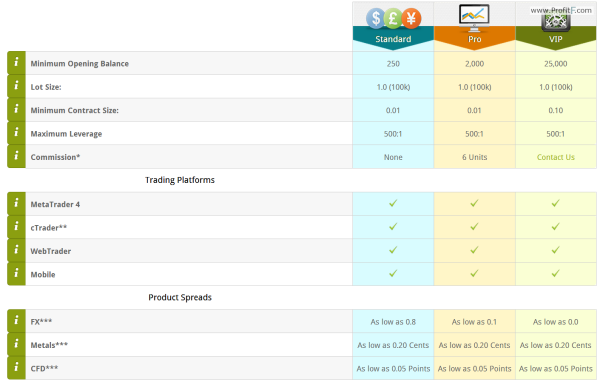Choose the VIP account column header
Viewport: 600px width, 382px height.
(556, 39)
